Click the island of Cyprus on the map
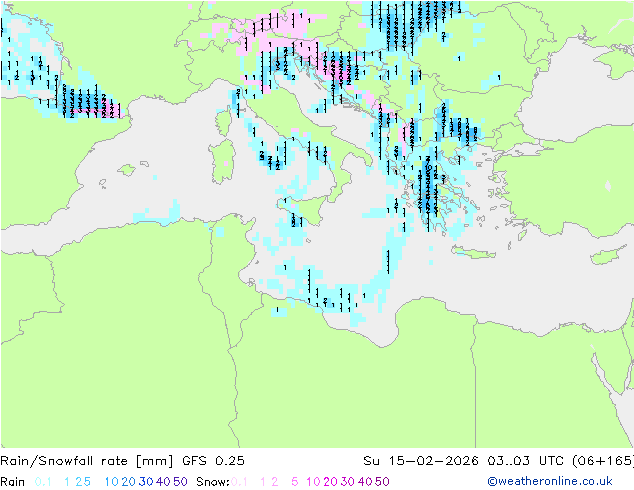 (x=606, y=256)
